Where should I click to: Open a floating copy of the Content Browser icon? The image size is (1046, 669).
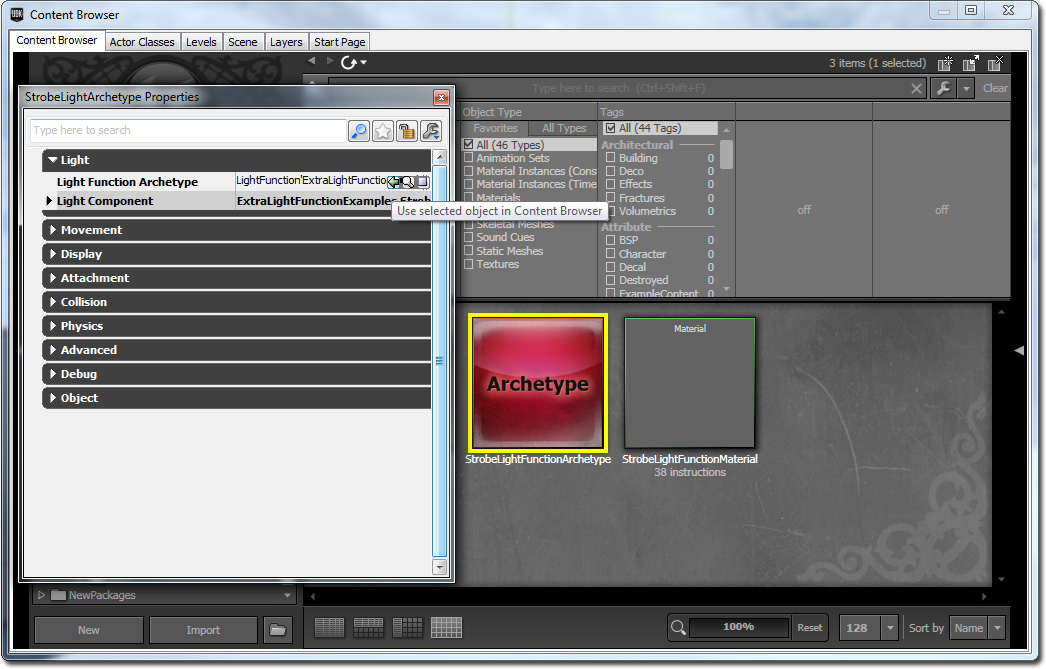click(969, 63)
